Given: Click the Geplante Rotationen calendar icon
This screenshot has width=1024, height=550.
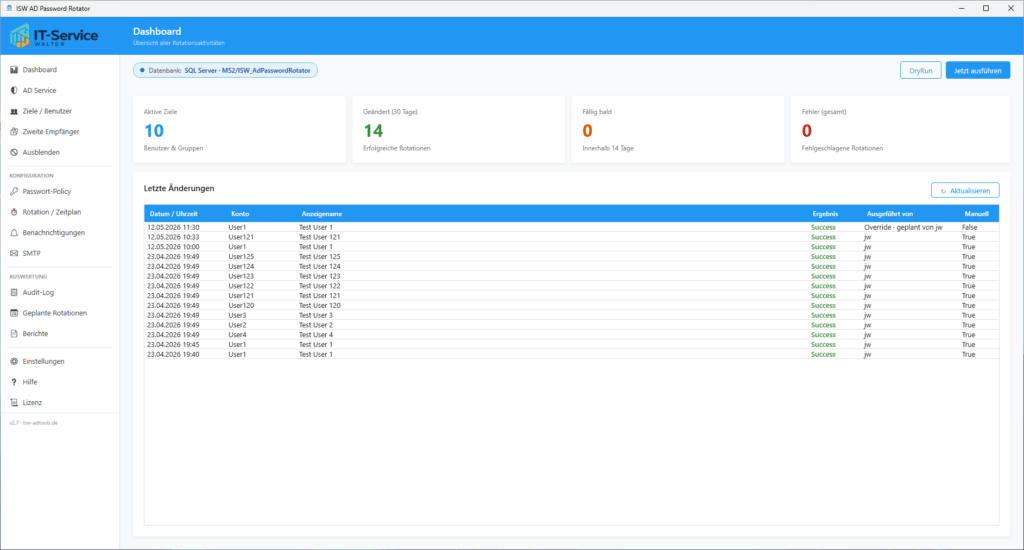Looking at the screenshot, I should (x=14, y=314).
